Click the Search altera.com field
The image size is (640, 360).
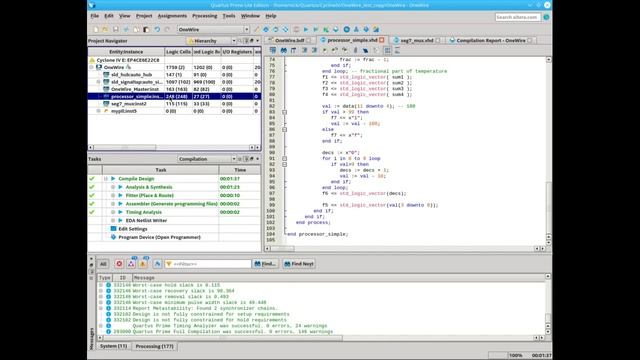(518, 17)
